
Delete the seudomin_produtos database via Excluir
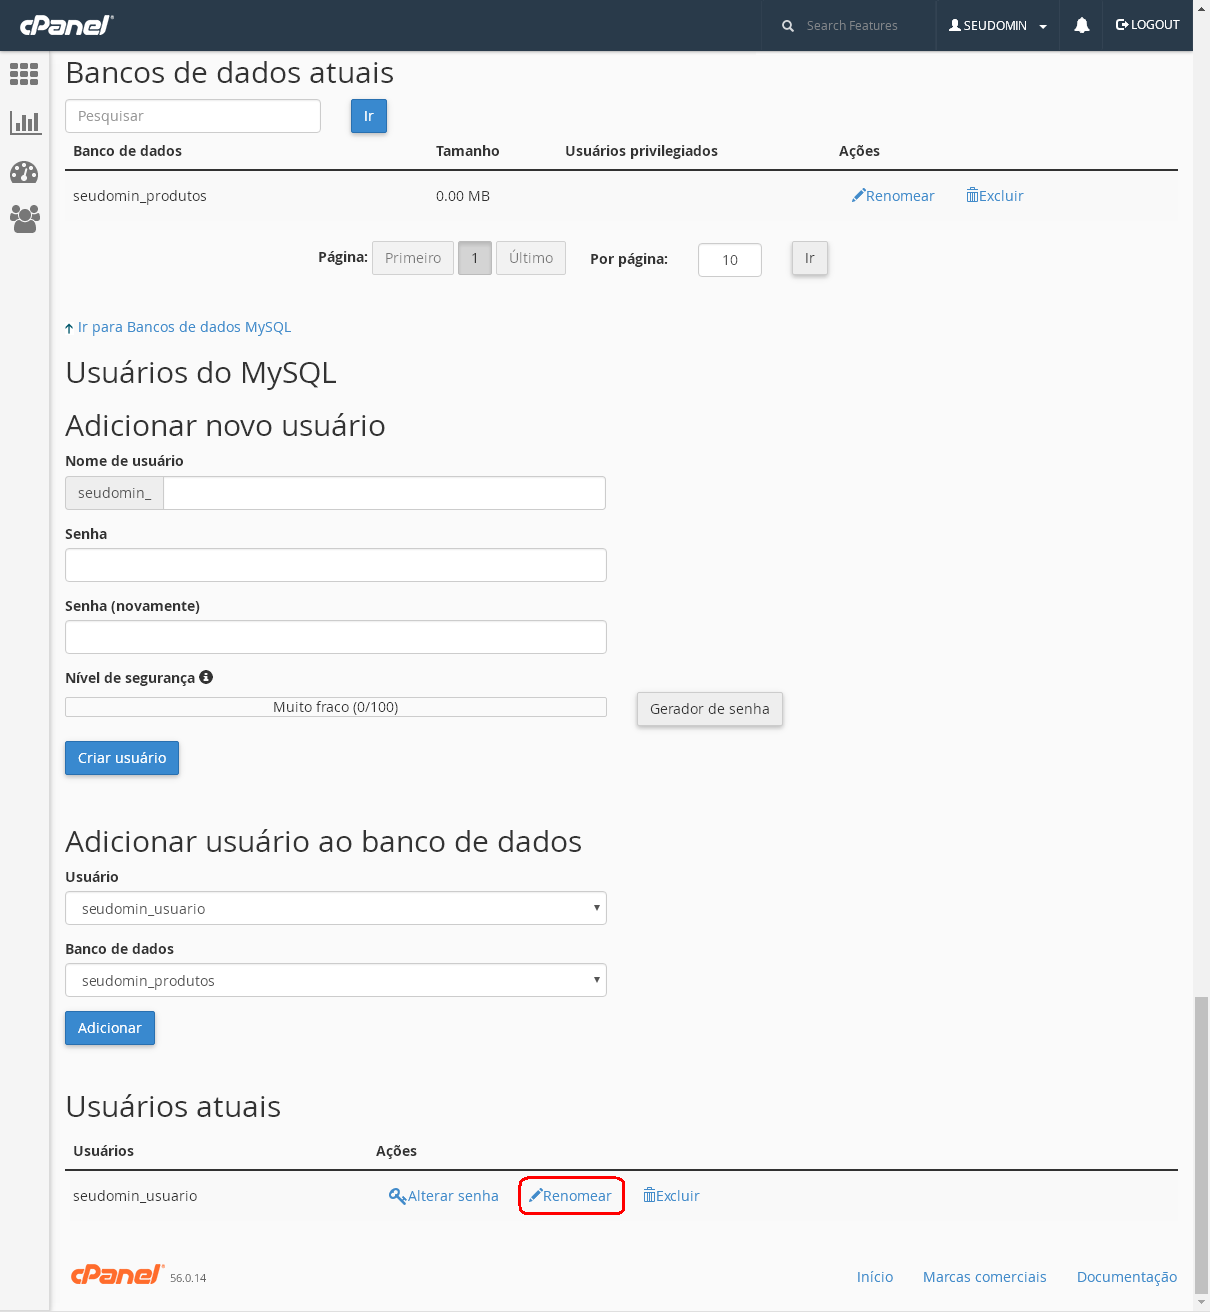coord(995,196)
